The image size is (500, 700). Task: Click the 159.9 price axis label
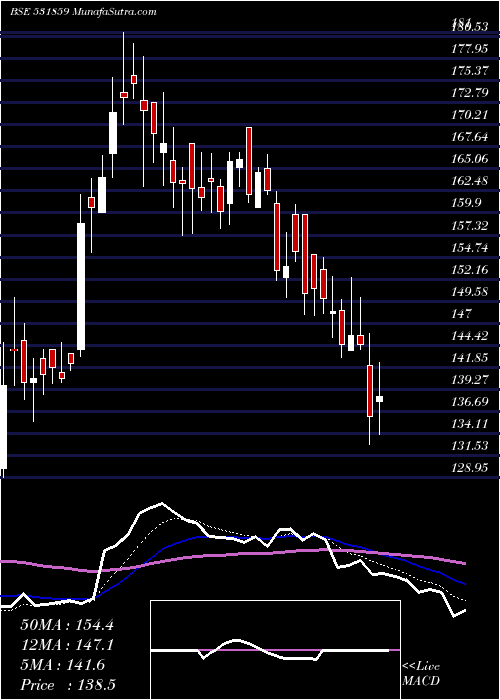click(467, 203)
